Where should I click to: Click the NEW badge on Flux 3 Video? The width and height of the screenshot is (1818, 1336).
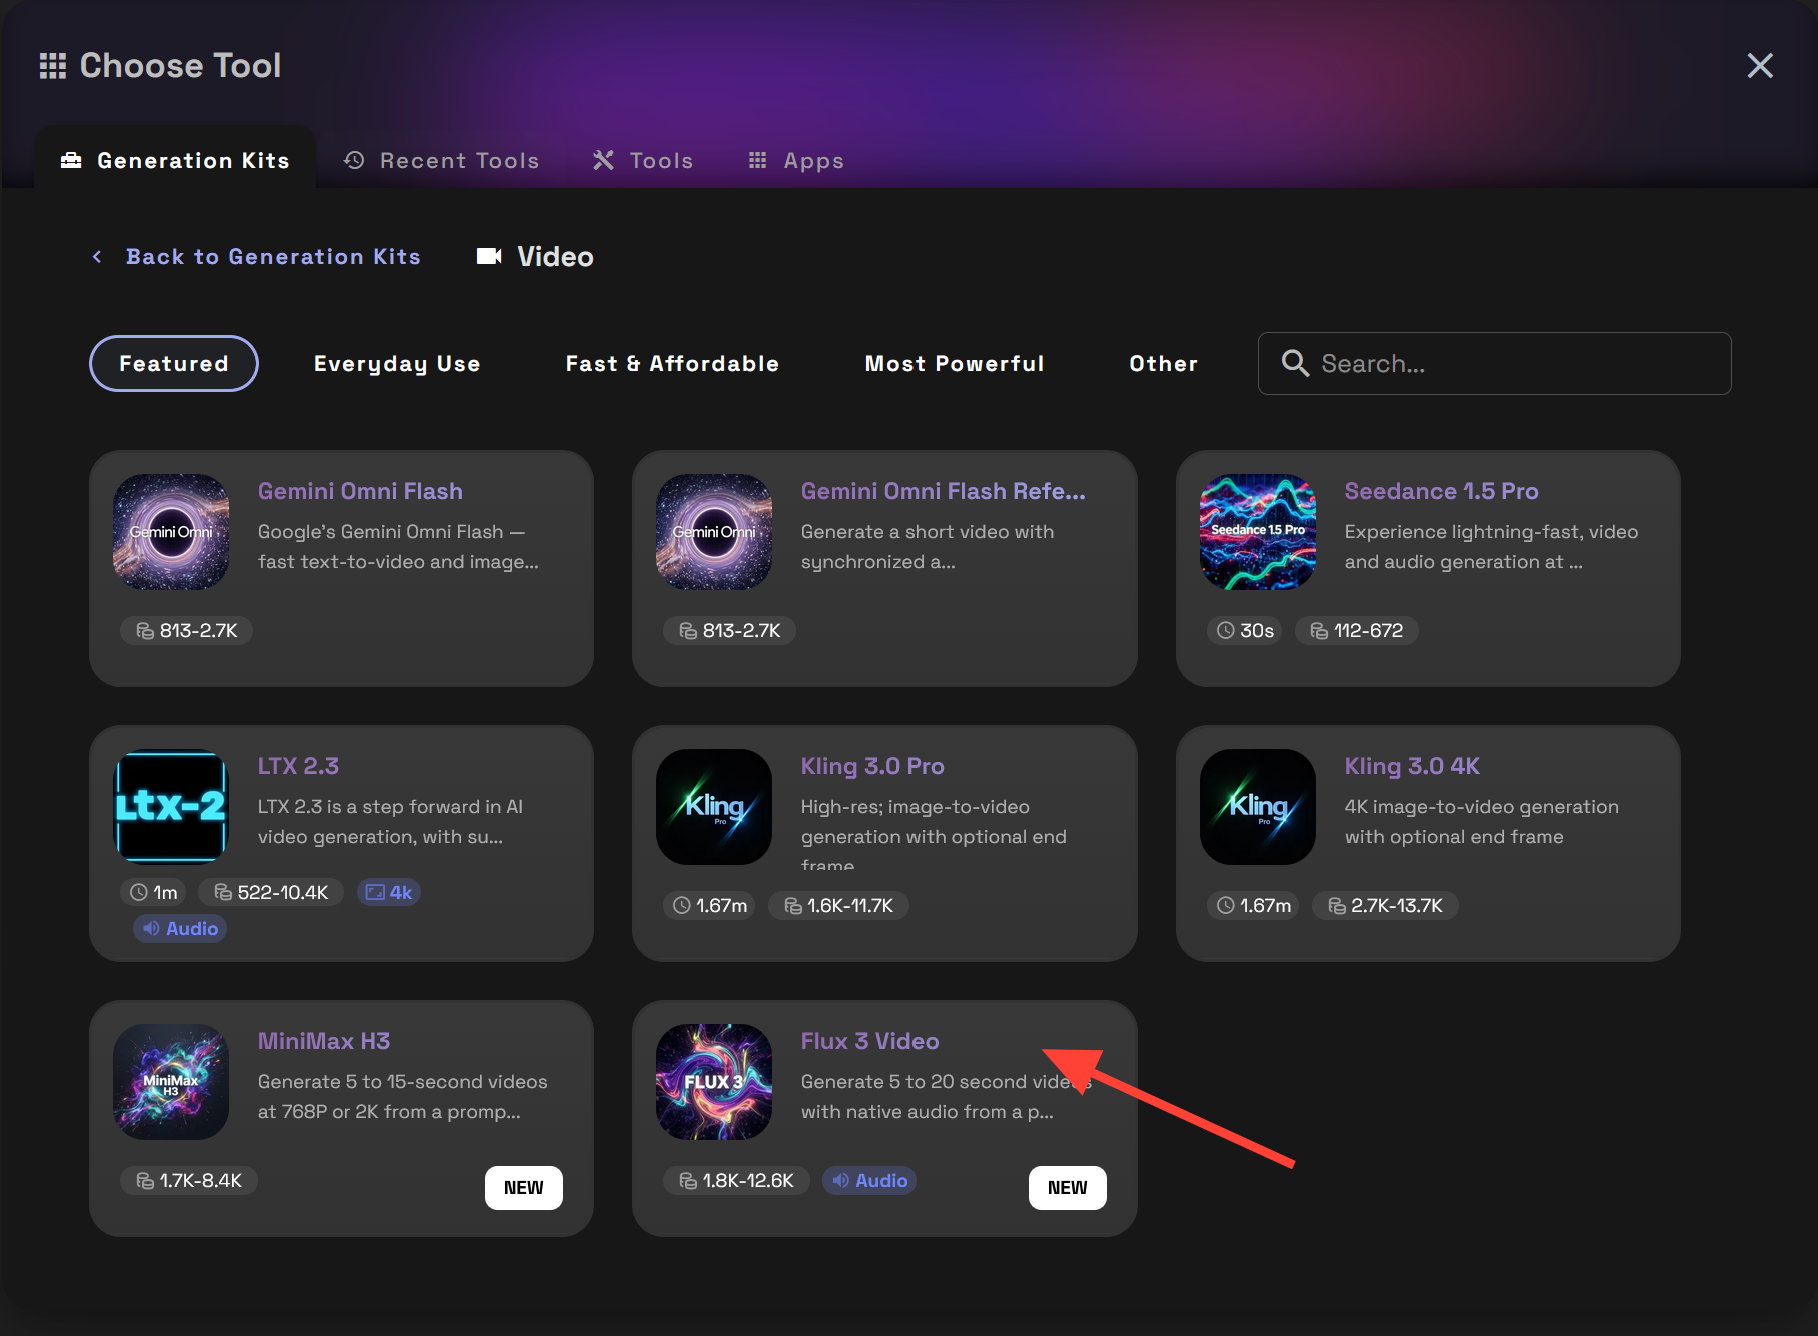(x=1068, y=1188)
